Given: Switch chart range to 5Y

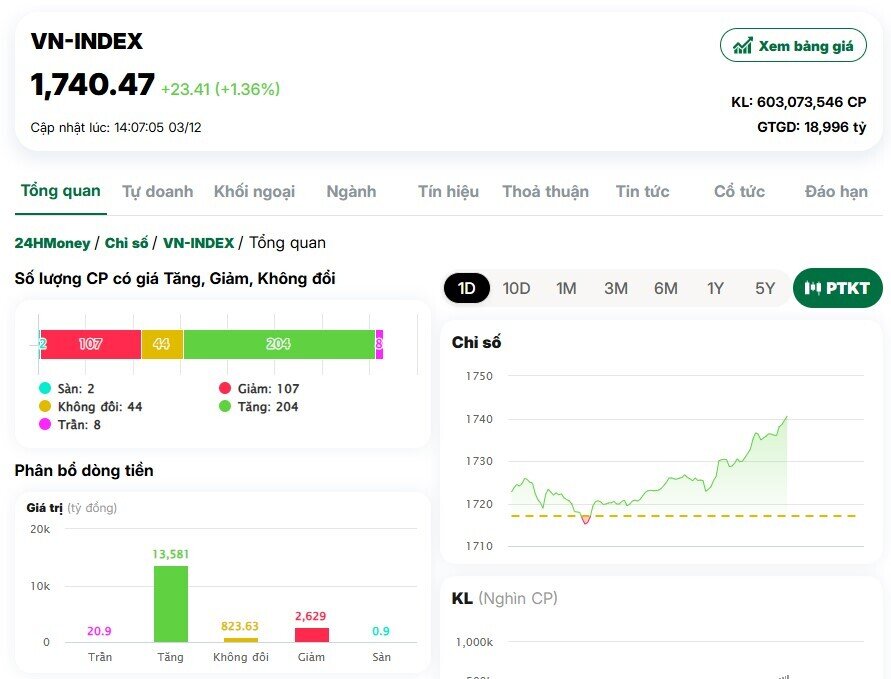Looking at the screenshot, I should pyautogui.click(x=765, y=288).
